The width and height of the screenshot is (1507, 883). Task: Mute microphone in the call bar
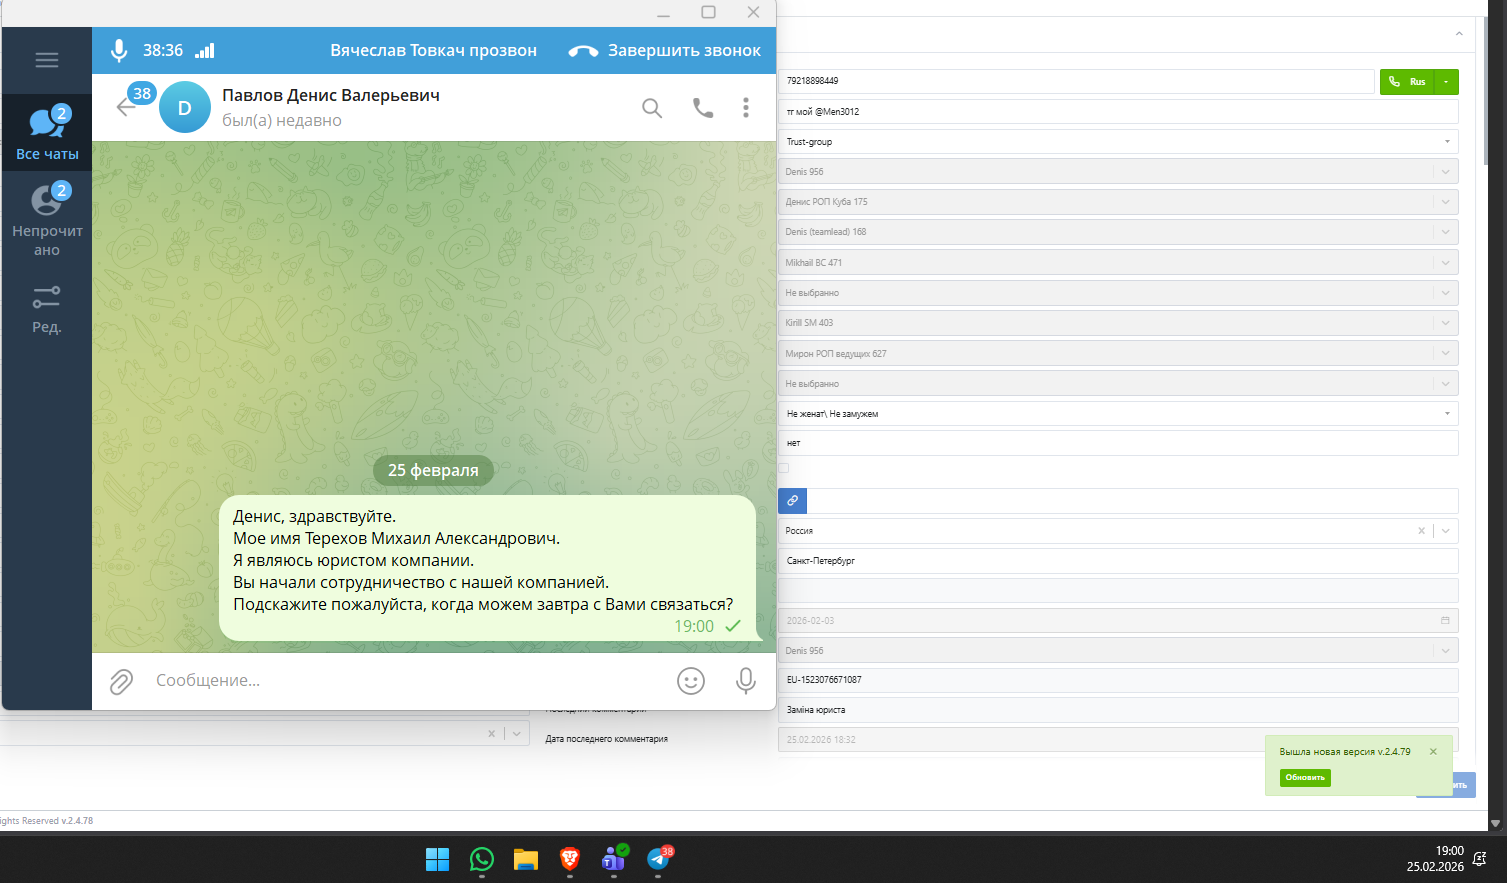tap(119, 50)
